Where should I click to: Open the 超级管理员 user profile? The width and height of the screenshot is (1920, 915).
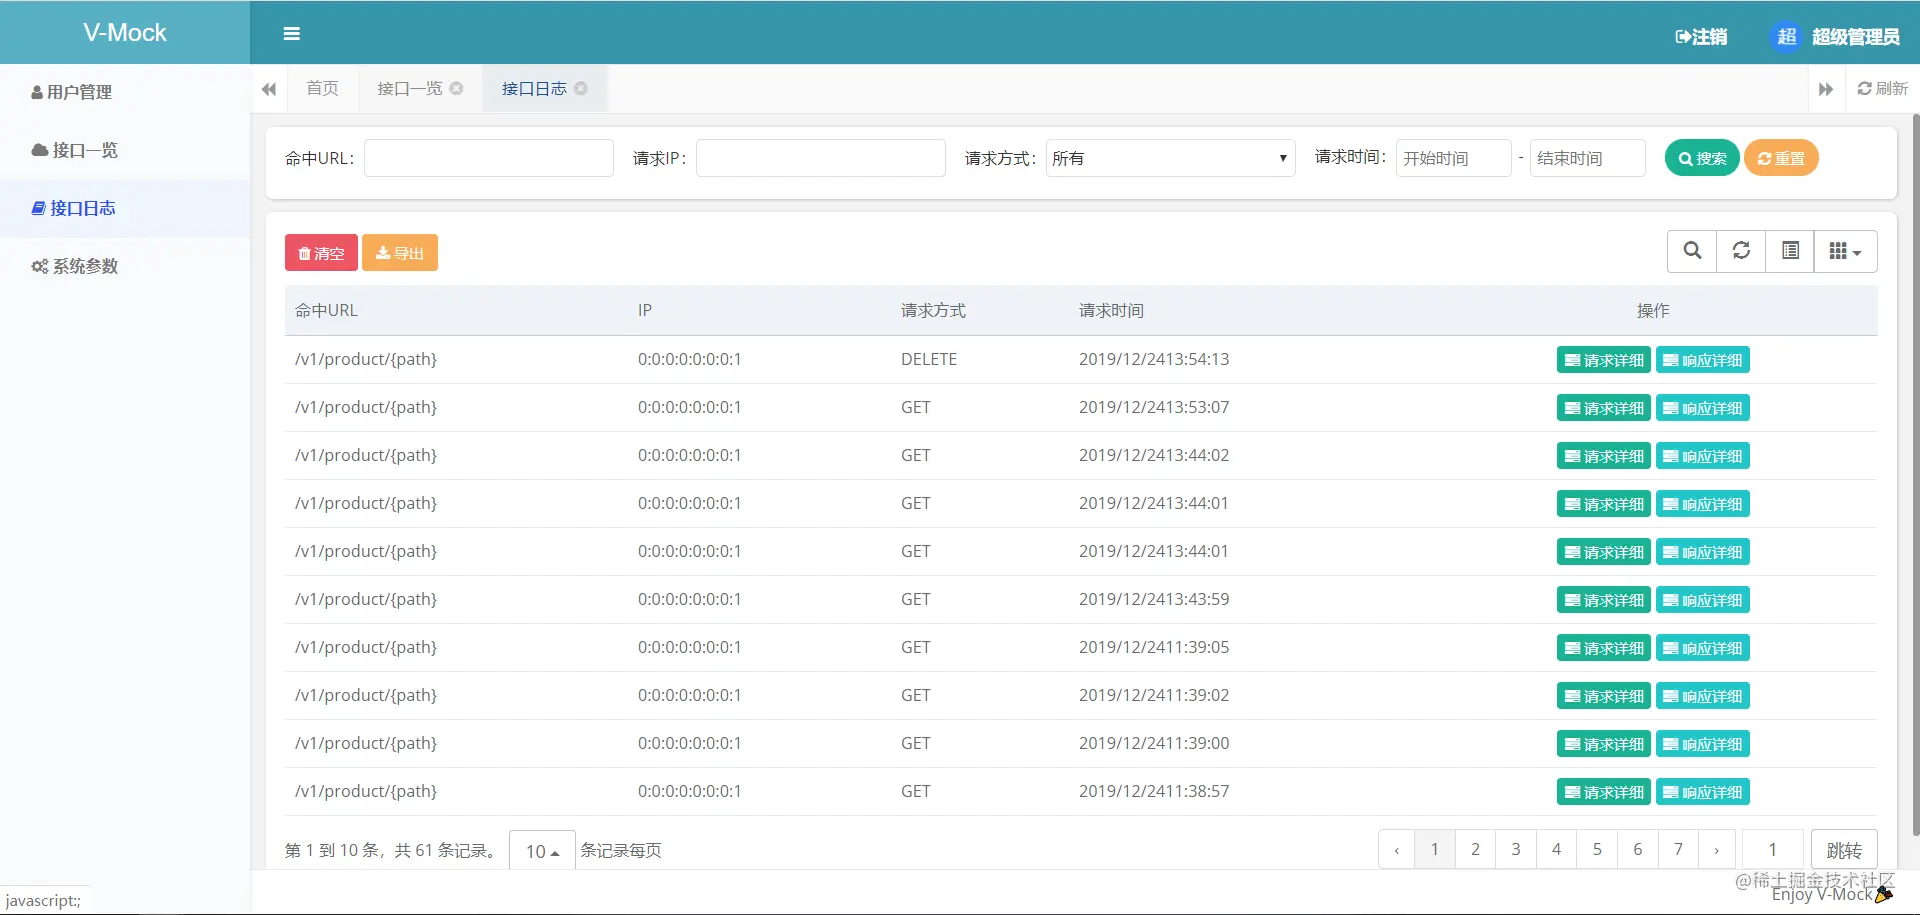1836,37
